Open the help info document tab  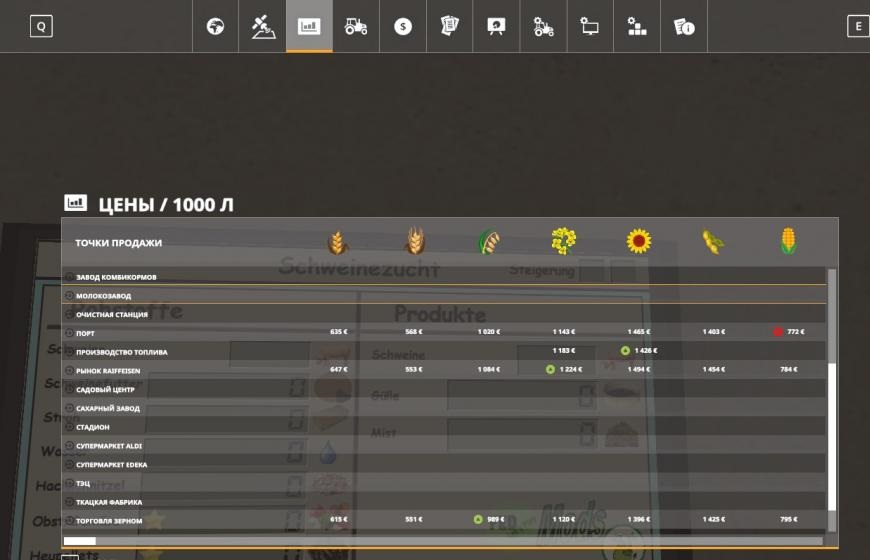point(684,27)
